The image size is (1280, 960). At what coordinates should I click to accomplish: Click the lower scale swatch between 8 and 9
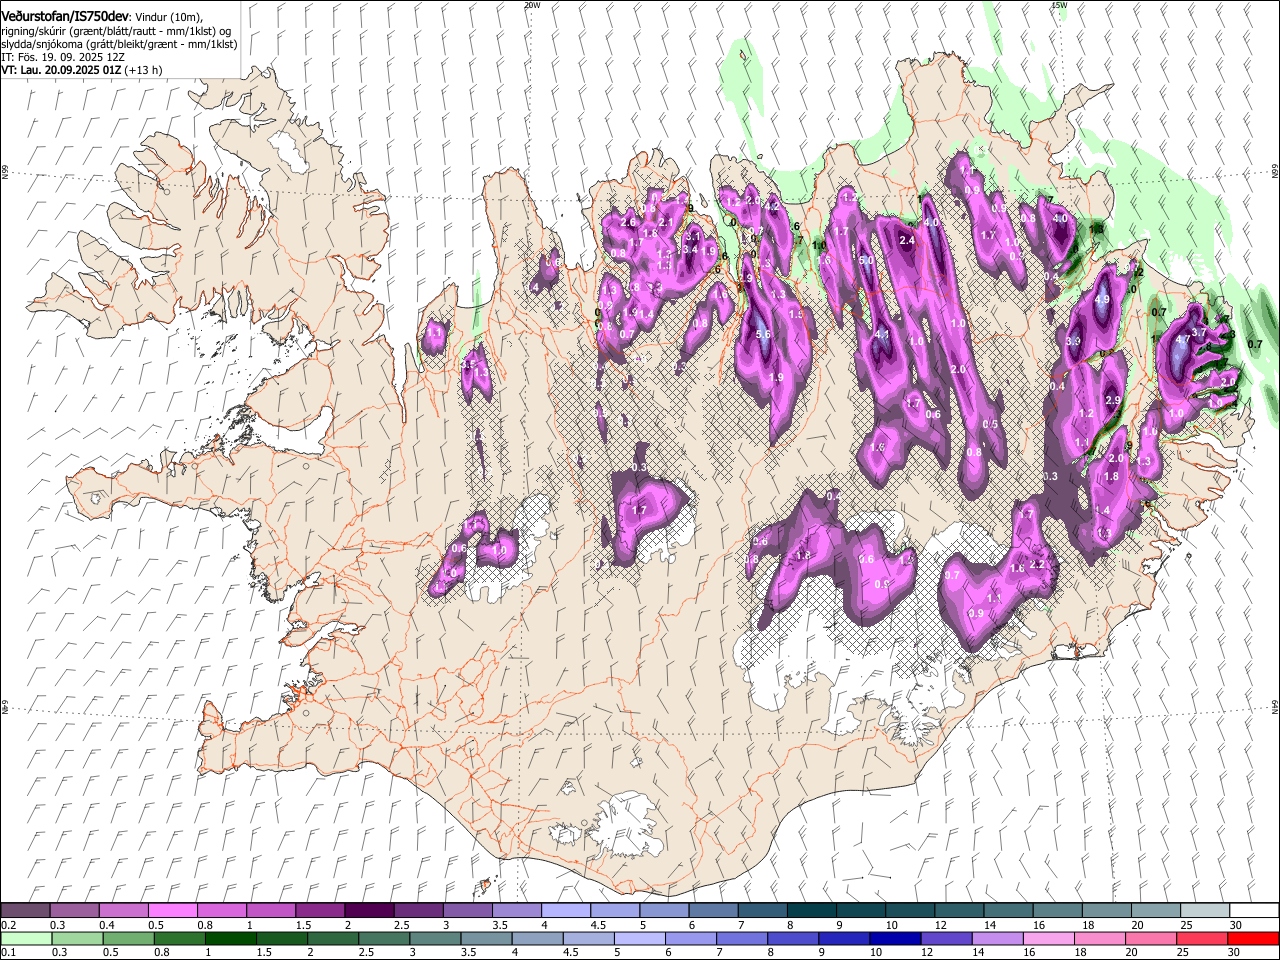794,938
